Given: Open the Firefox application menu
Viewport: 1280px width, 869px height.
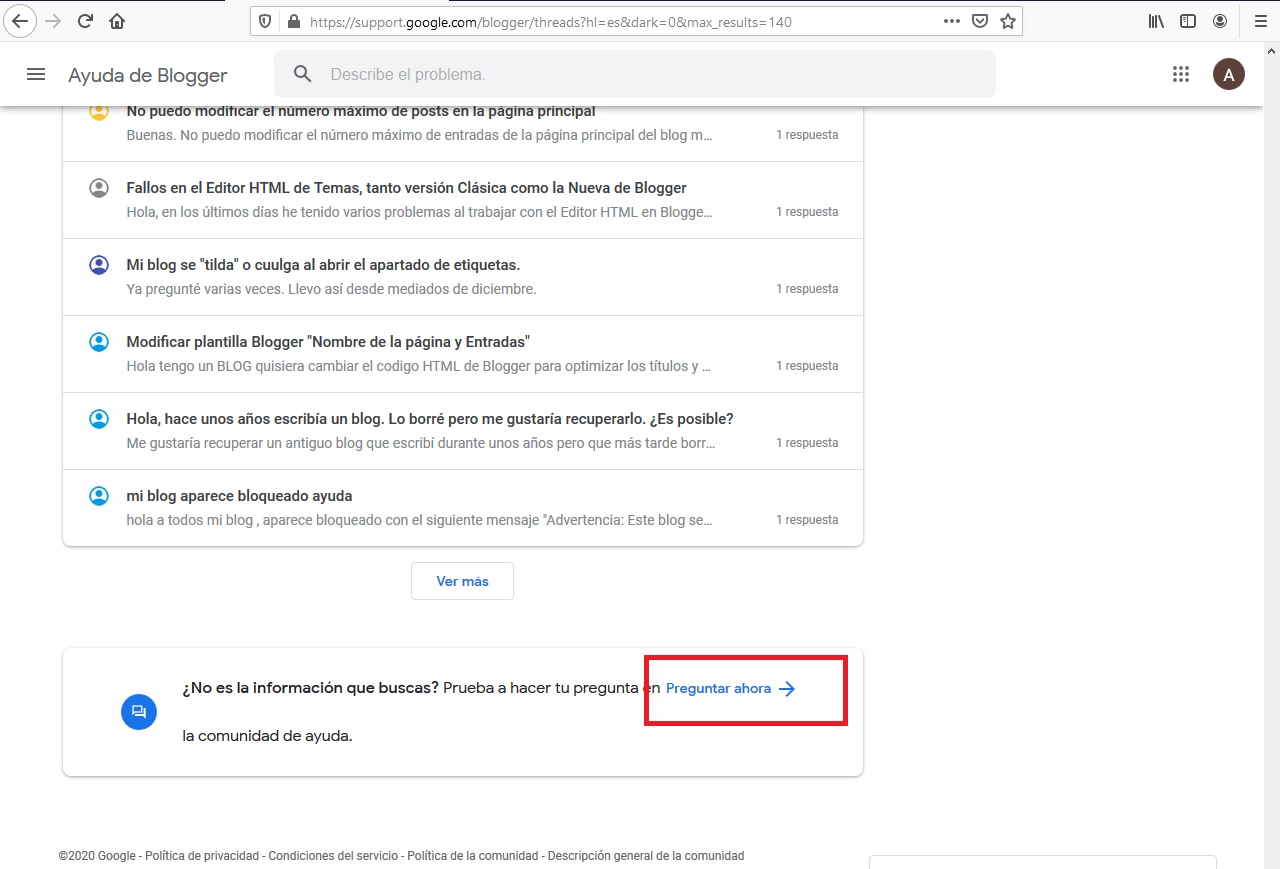Looking at the screenshot, I should [1260, 21].
